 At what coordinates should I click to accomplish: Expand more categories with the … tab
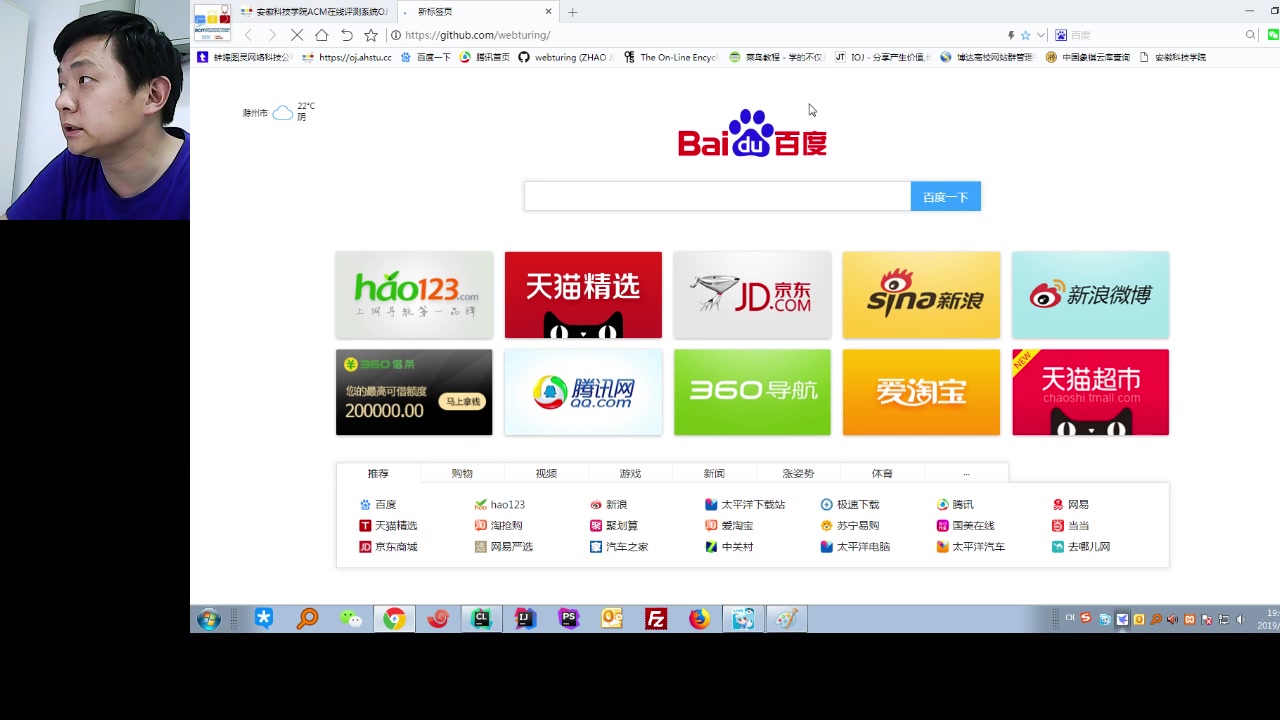coord(966,473)
